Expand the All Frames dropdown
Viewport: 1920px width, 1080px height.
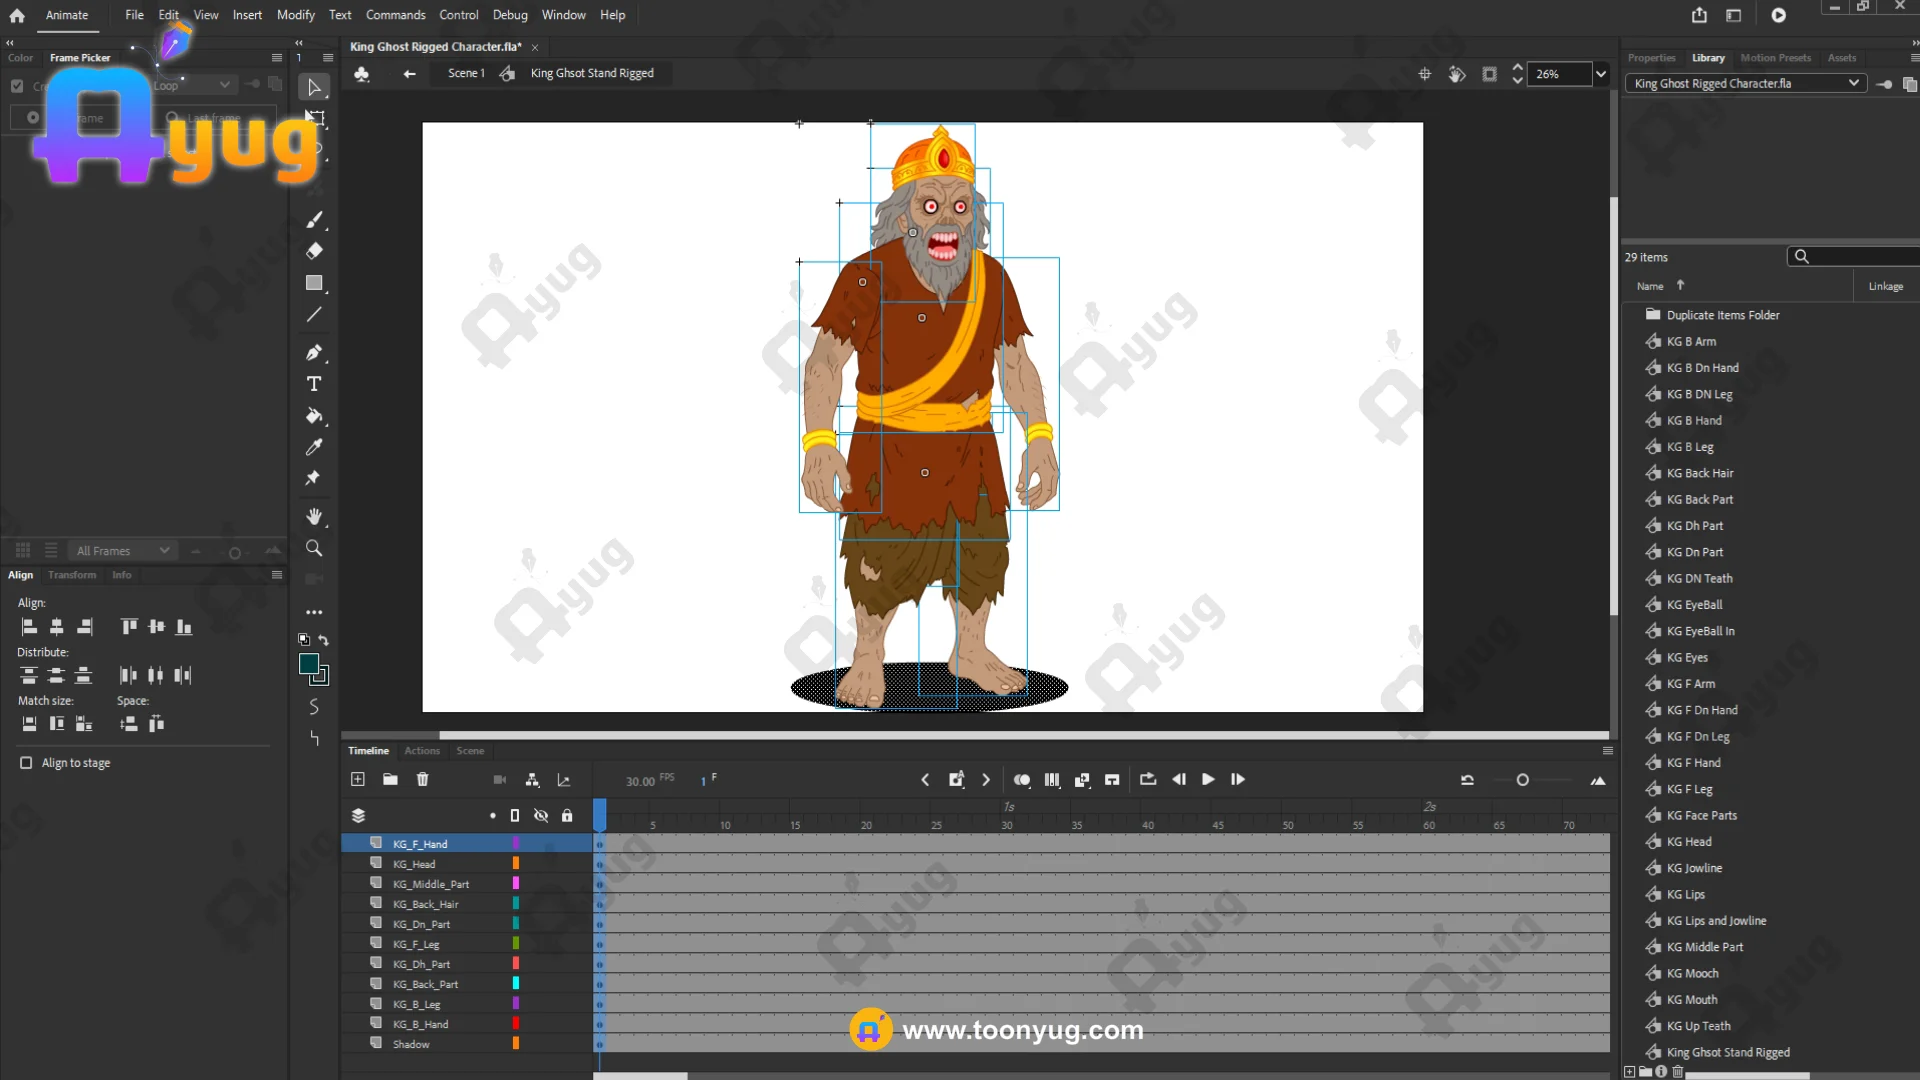coord(164,551)
